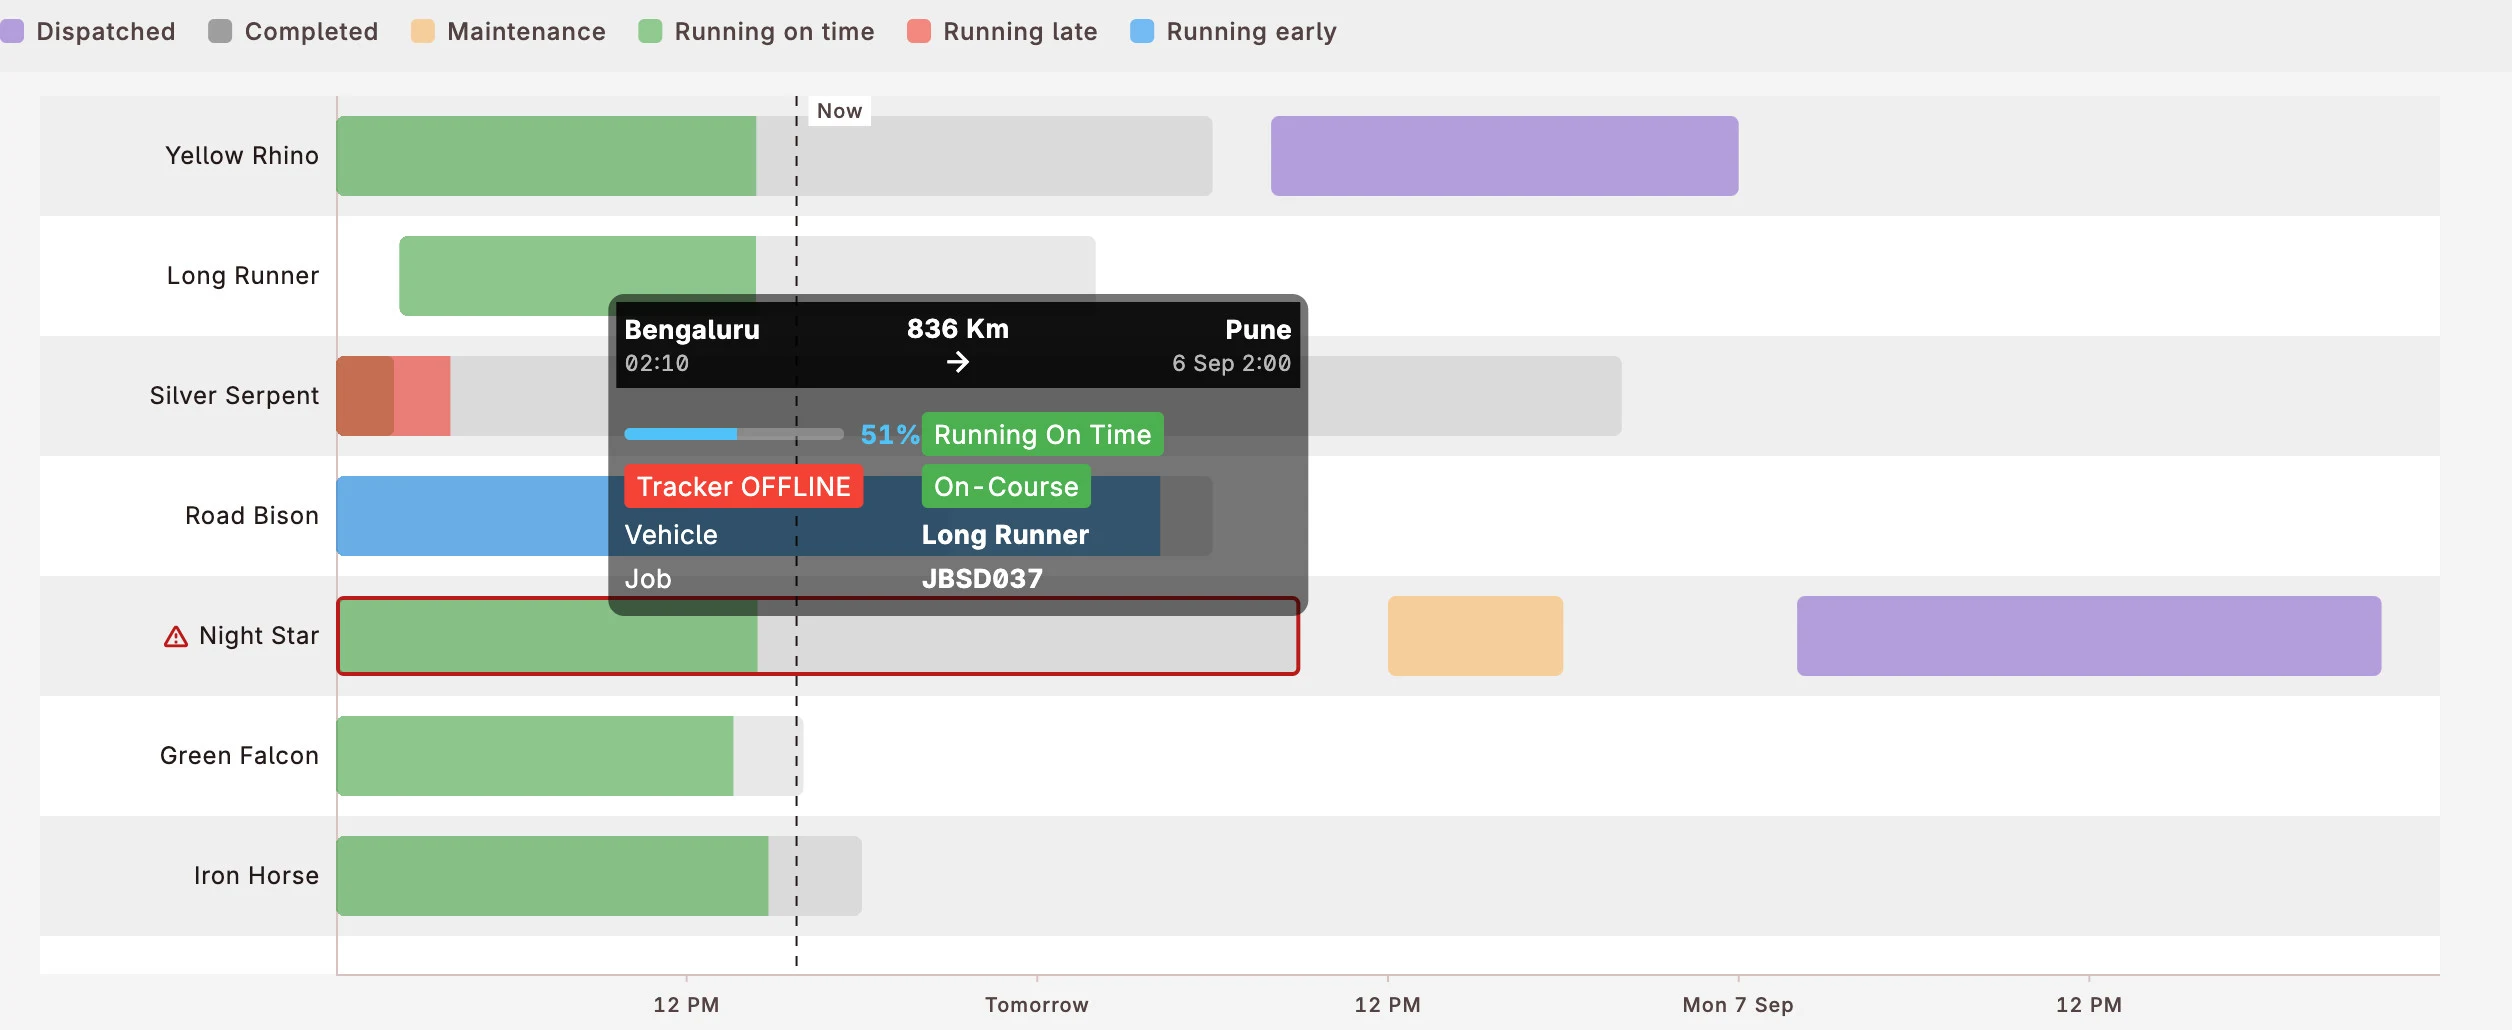2512x1030 pixels.
Task: Click job number JBSD037 in tooltip
Action: coord(982,579)
